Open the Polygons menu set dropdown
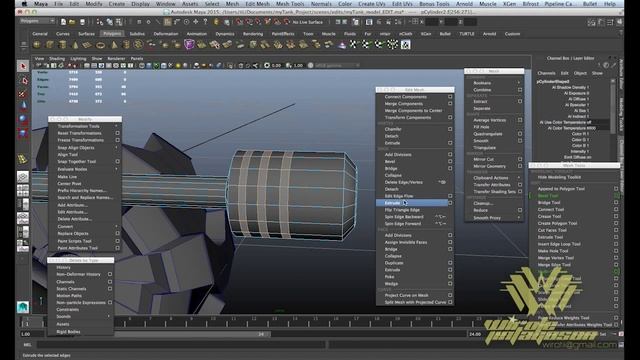The height and width of the screenshot is (360, 640). [37, 21]
